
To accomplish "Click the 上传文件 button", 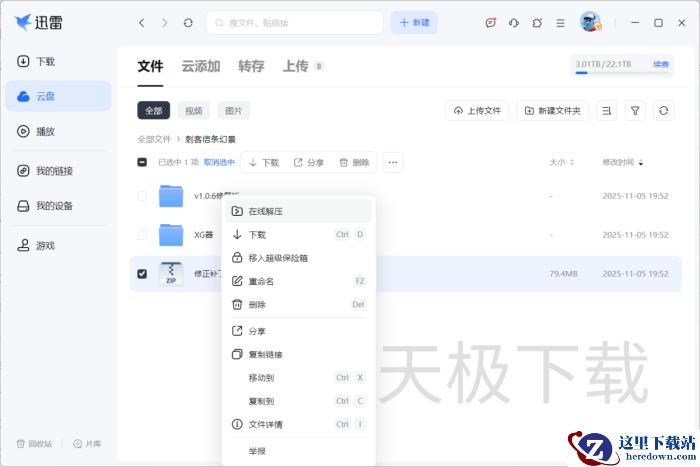I will tap(477, 111).
